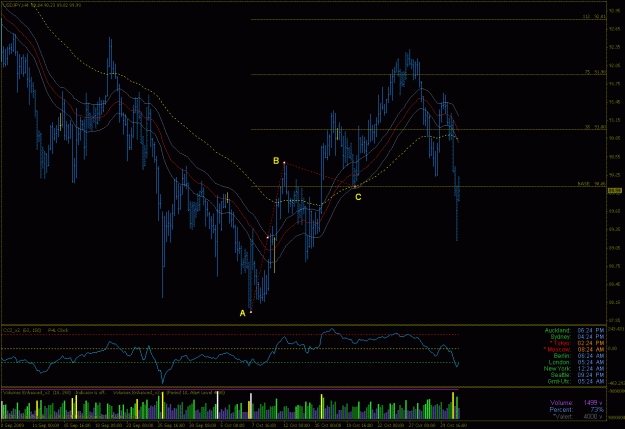The width and height of the screenshot is (625, 429).
Task: Select the BASE Fibonacci level label
Action: pyautogui.click(x=592, y=184)
